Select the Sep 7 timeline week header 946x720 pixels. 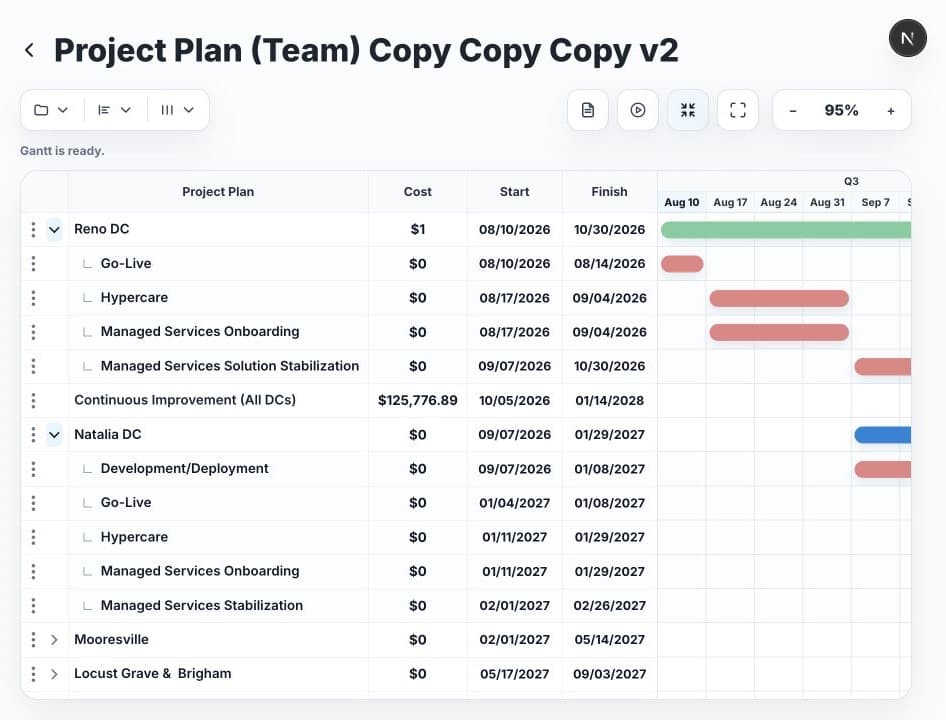point(875,202)
